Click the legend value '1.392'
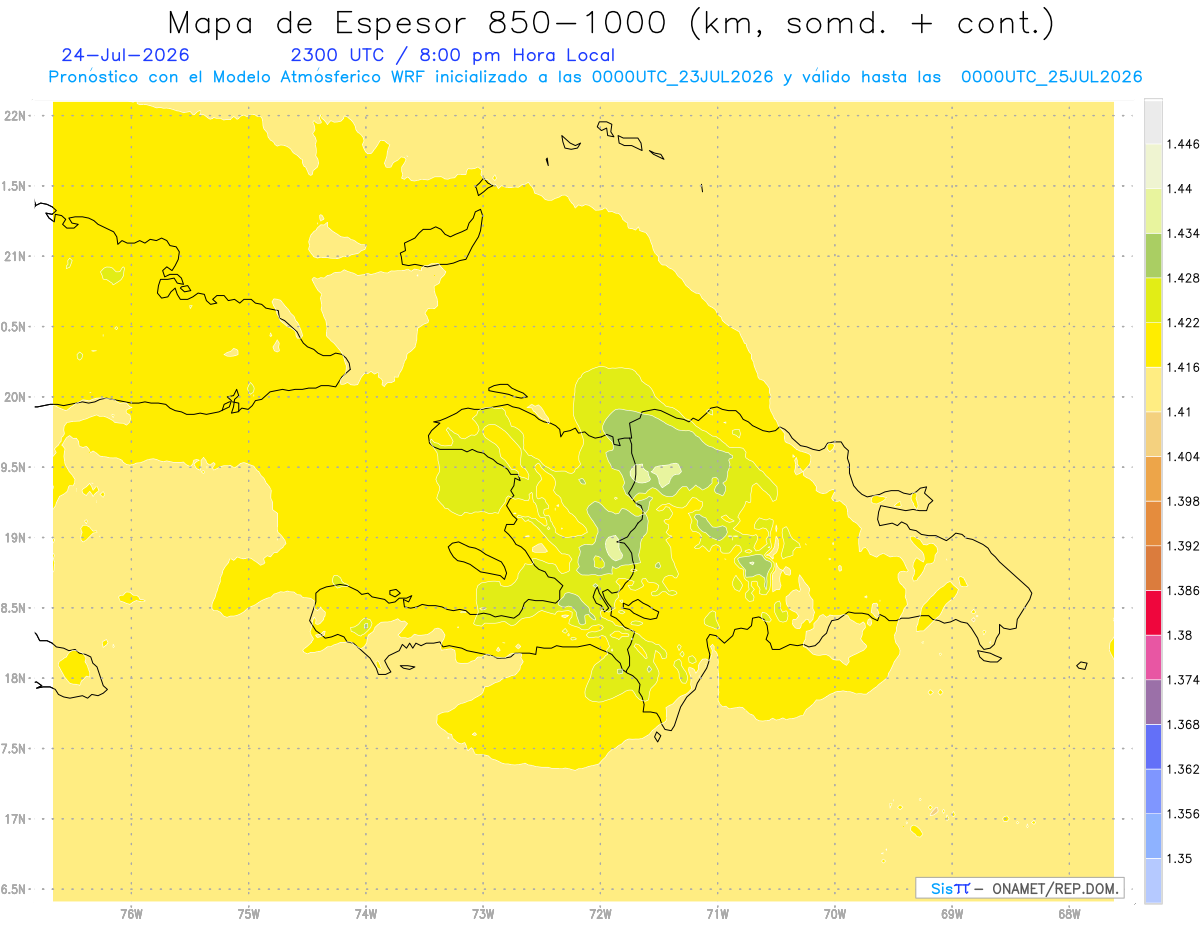 1183,546
